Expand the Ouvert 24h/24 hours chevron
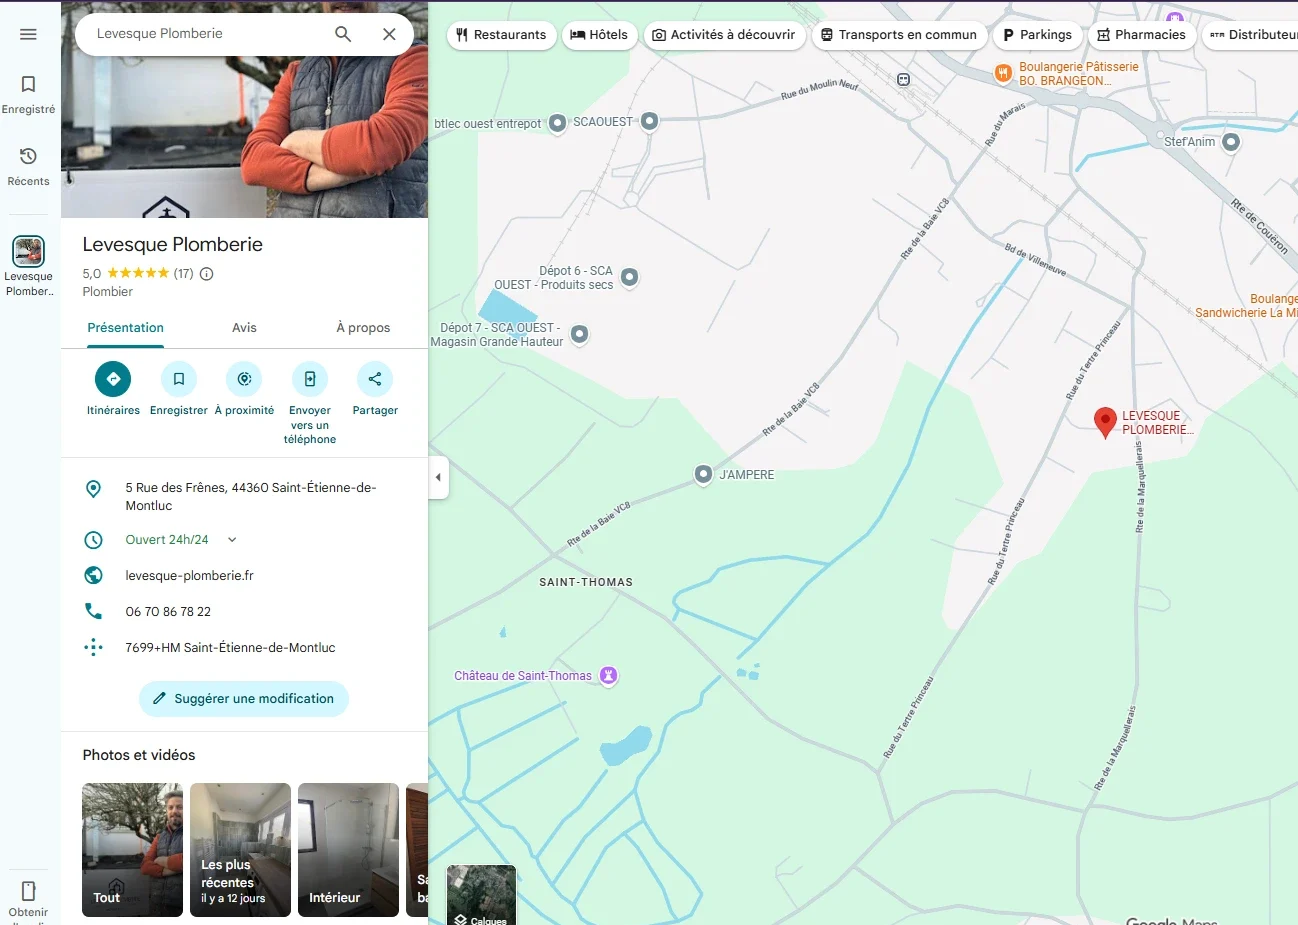1298x925 pixels. point(232,540)
